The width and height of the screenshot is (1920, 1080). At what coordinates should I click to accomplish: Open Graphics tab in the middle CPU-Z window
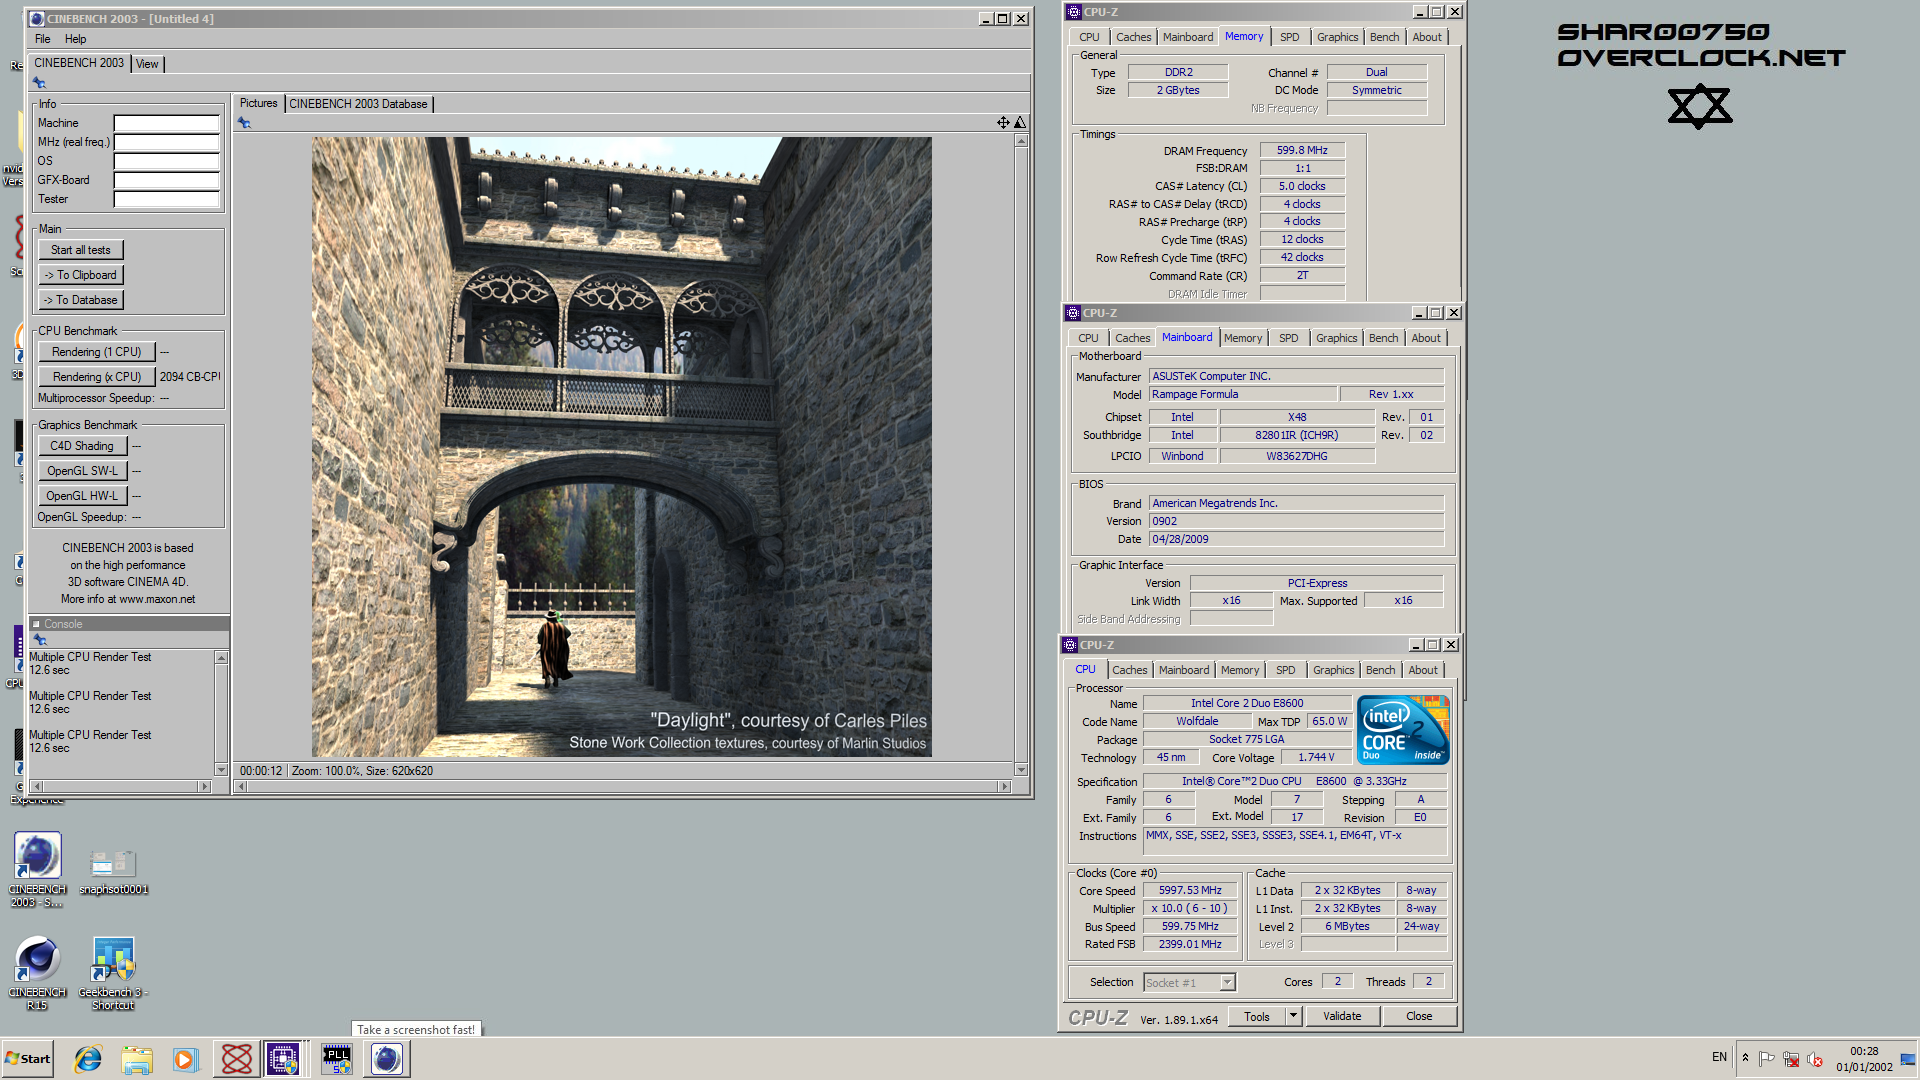coord(1337,338)
